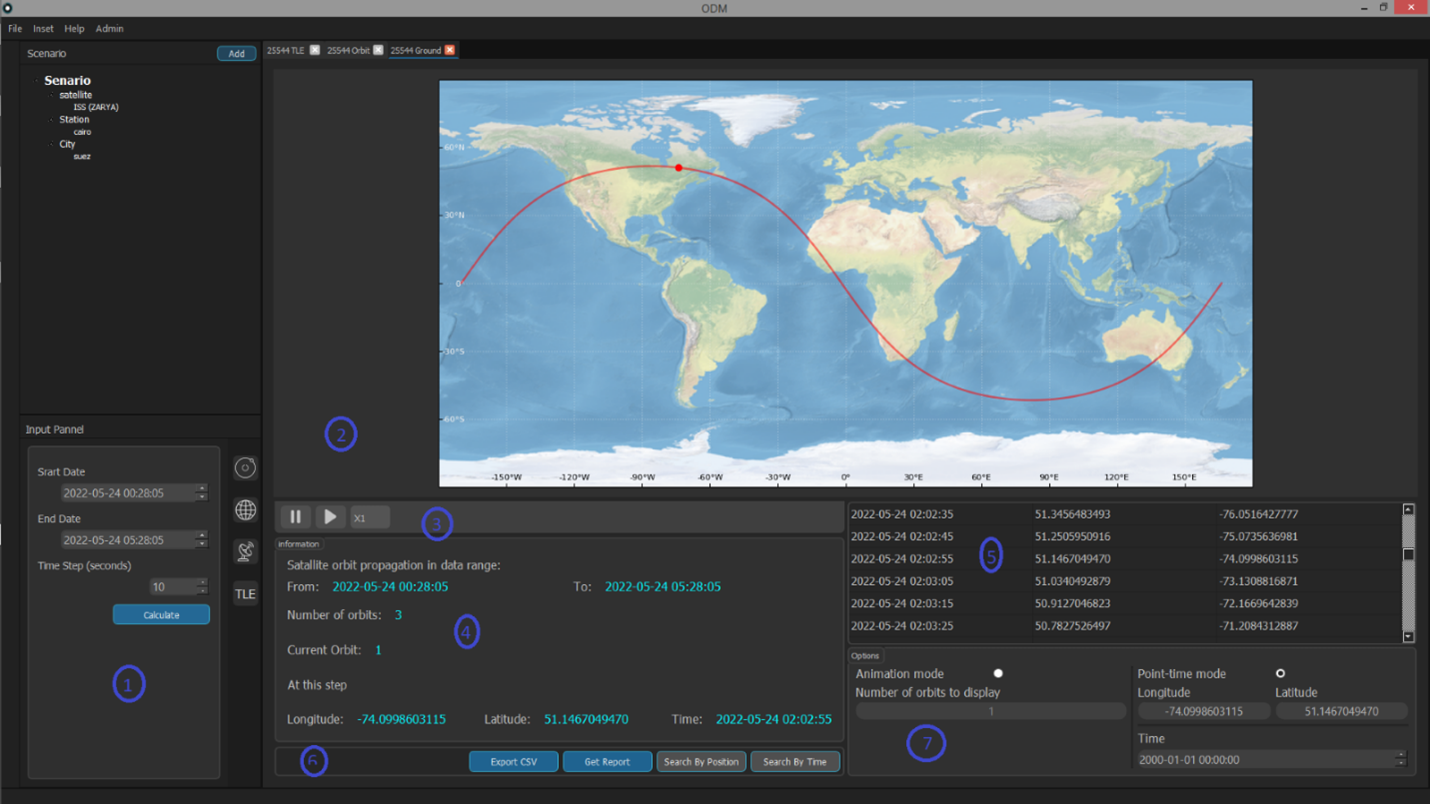Viewport: 1430px width, 804px height.
Task: Open the TLE panel via the TLE icon
Action: point(245,593)
